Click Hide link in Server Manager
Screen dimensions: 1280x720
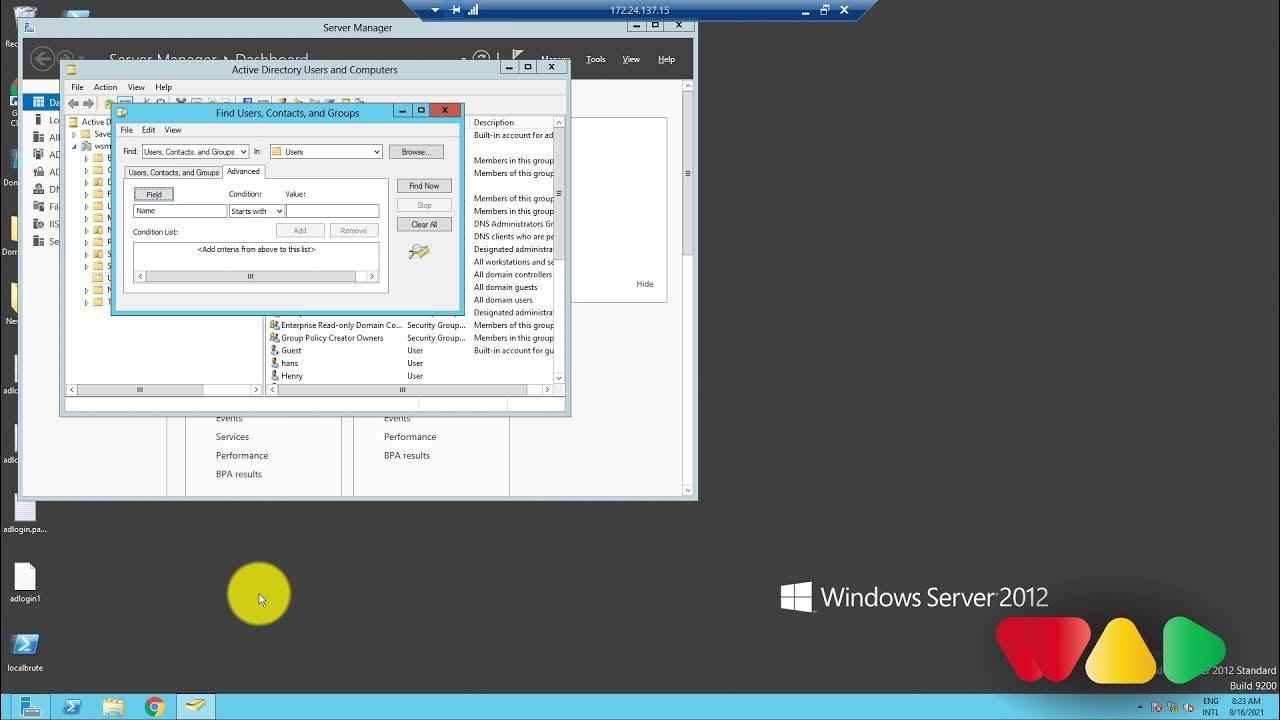point(645,284)
